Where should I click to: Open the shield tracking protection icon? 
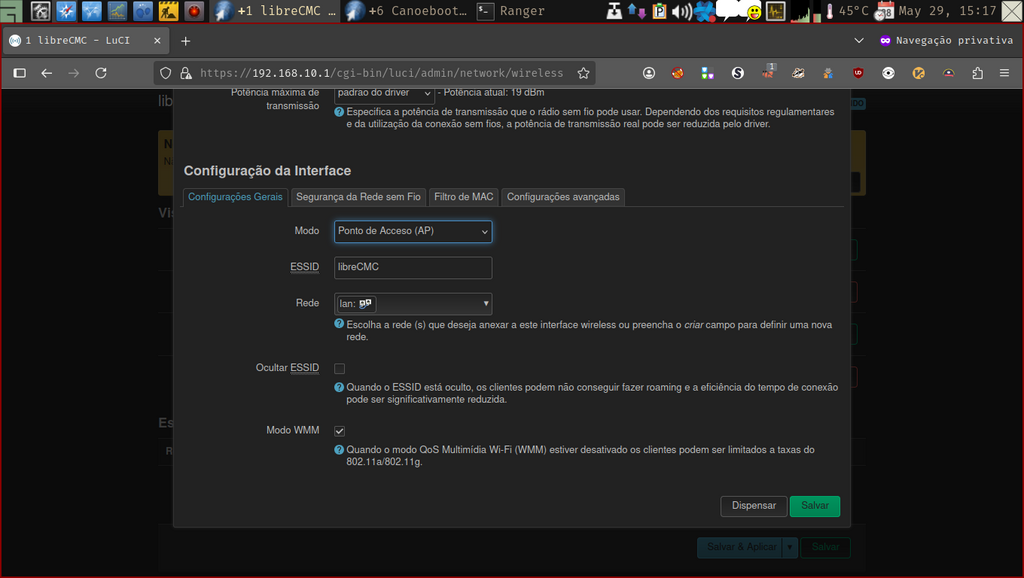click(x=166, y=72)
